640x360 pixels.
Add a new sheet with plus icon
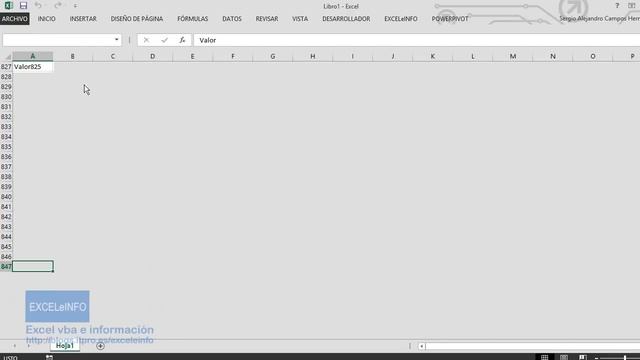[100, 346]
